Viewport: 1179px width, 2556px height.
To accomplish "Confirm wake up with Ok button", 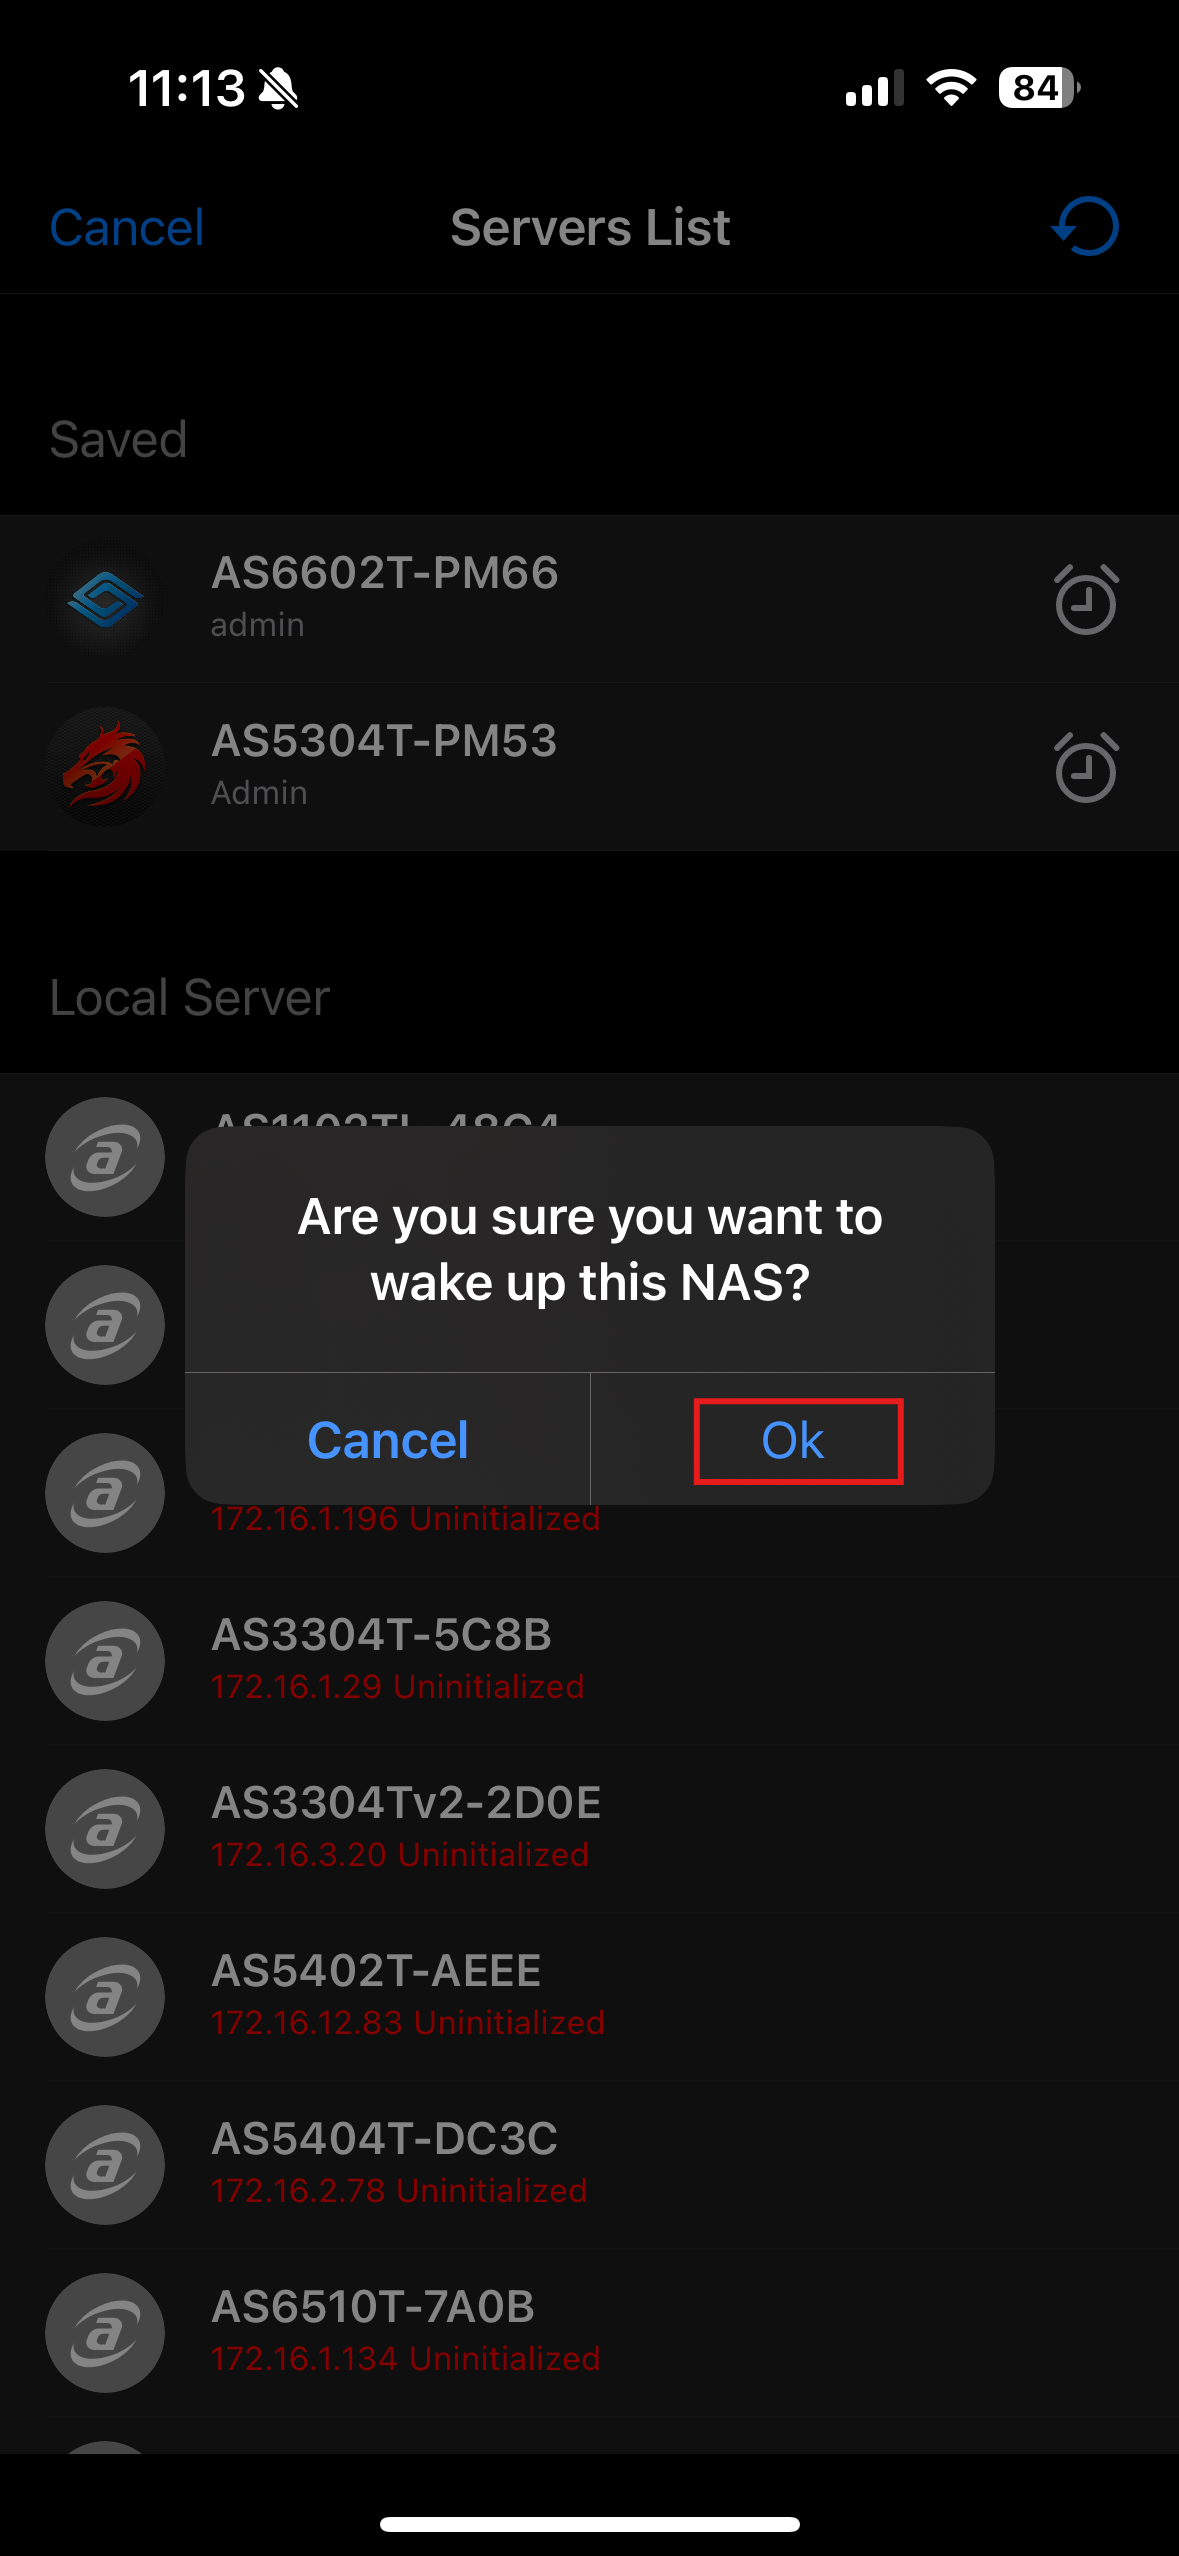I will 793,1440.
